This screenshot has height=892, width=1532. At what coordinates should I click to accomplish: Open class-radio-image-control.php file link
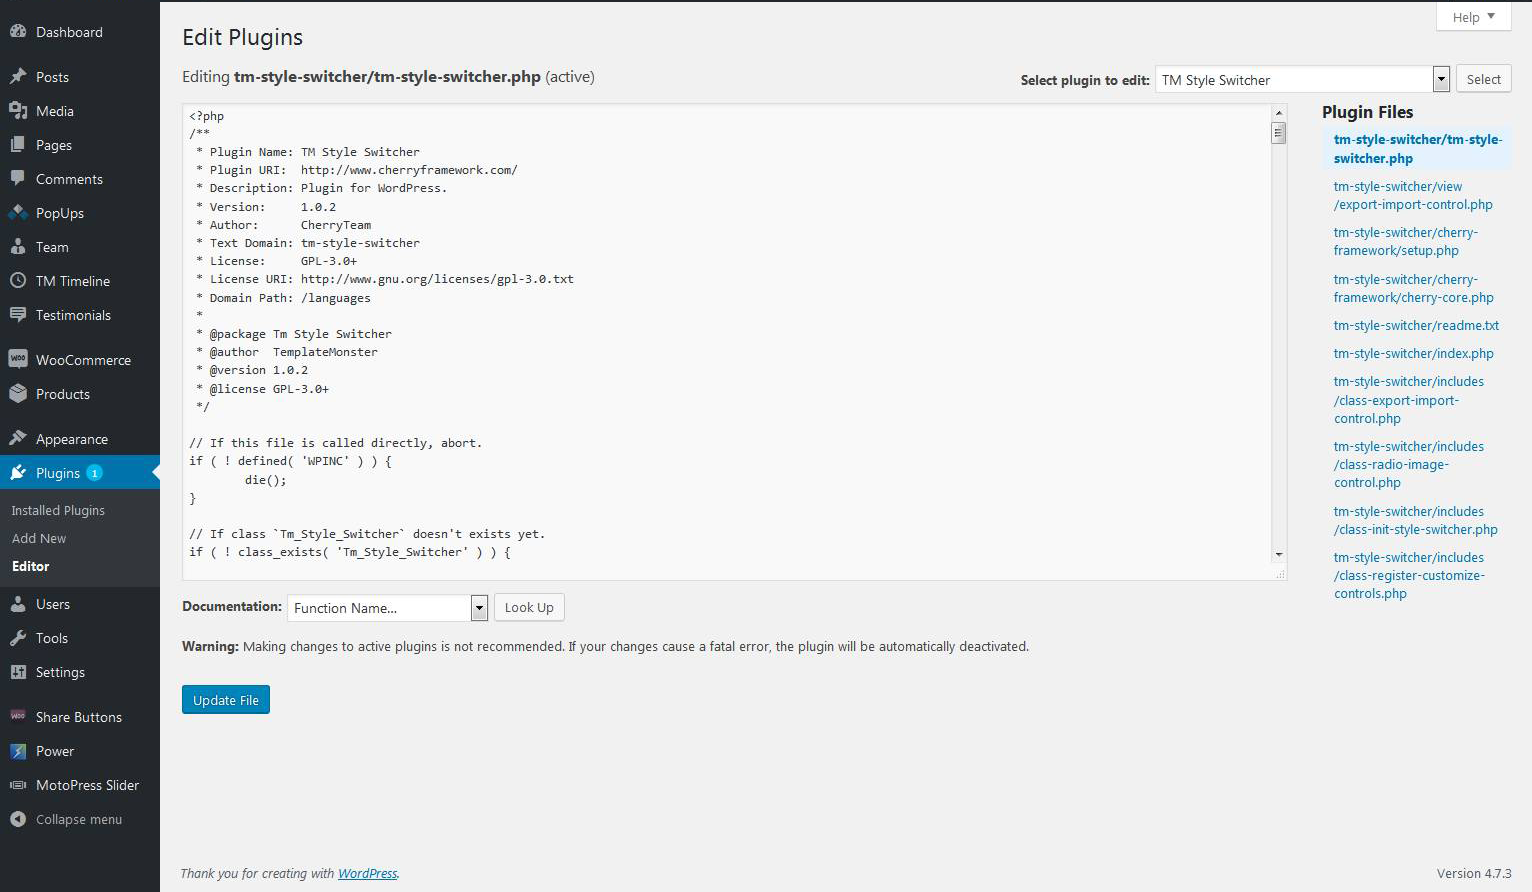click(x=1408, y=464)
